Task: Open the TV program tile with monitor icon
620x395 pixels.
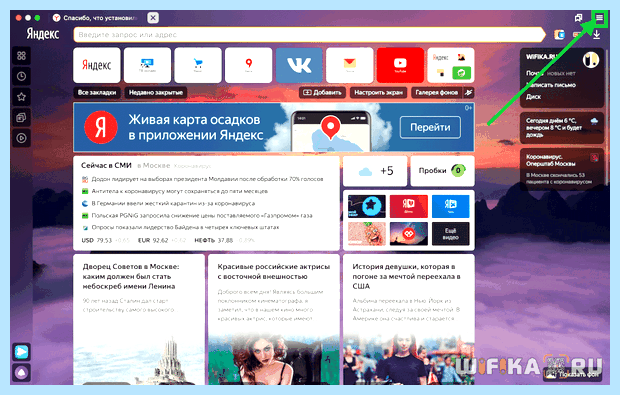Action: (x=147, y=65)
